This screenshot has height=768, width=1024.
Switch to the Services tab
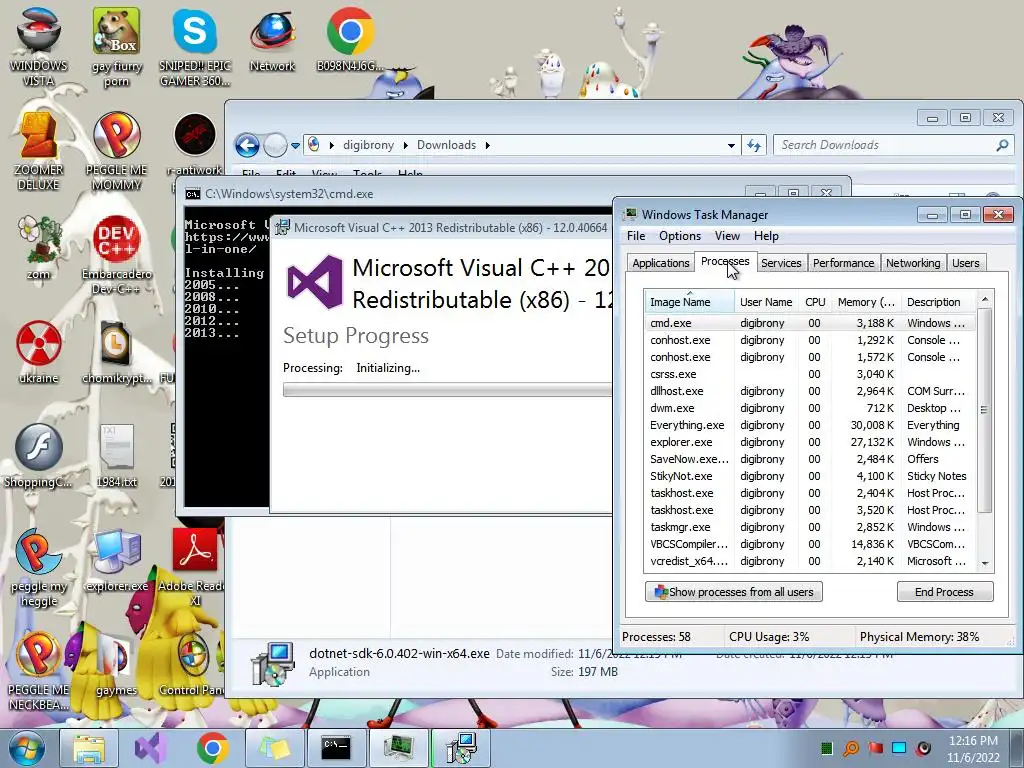pyautogui.click(x=781, y=263)
